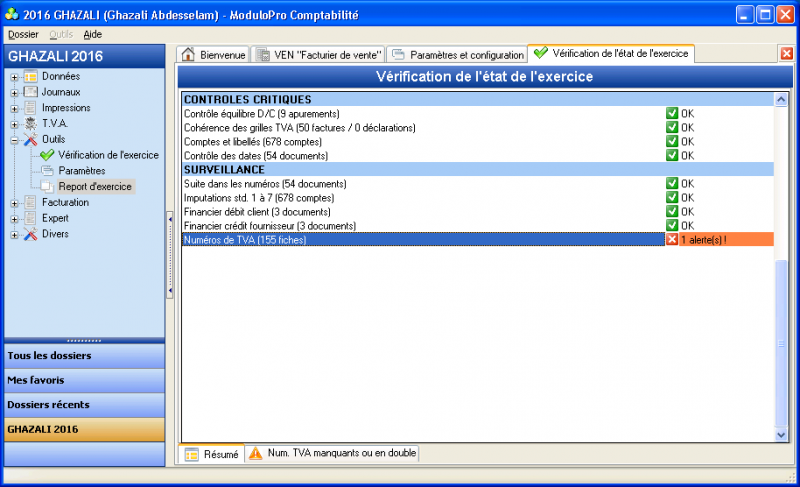
Task: Close the current tab with red X
Action: (x=786, y=53)
